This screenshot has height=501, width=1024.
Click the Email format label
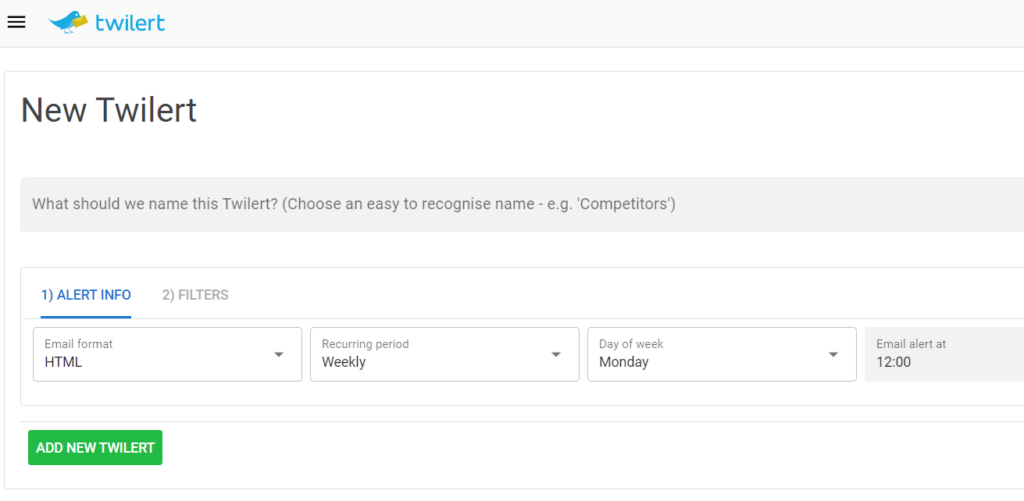(x=79, y=344)
